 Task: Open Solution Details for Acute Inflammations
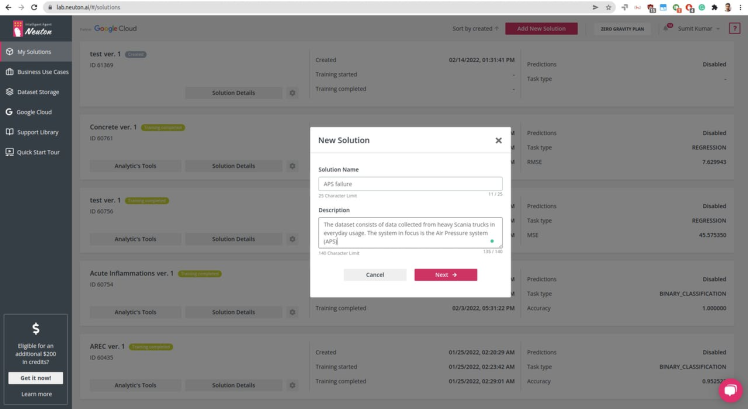click(234, 312)
